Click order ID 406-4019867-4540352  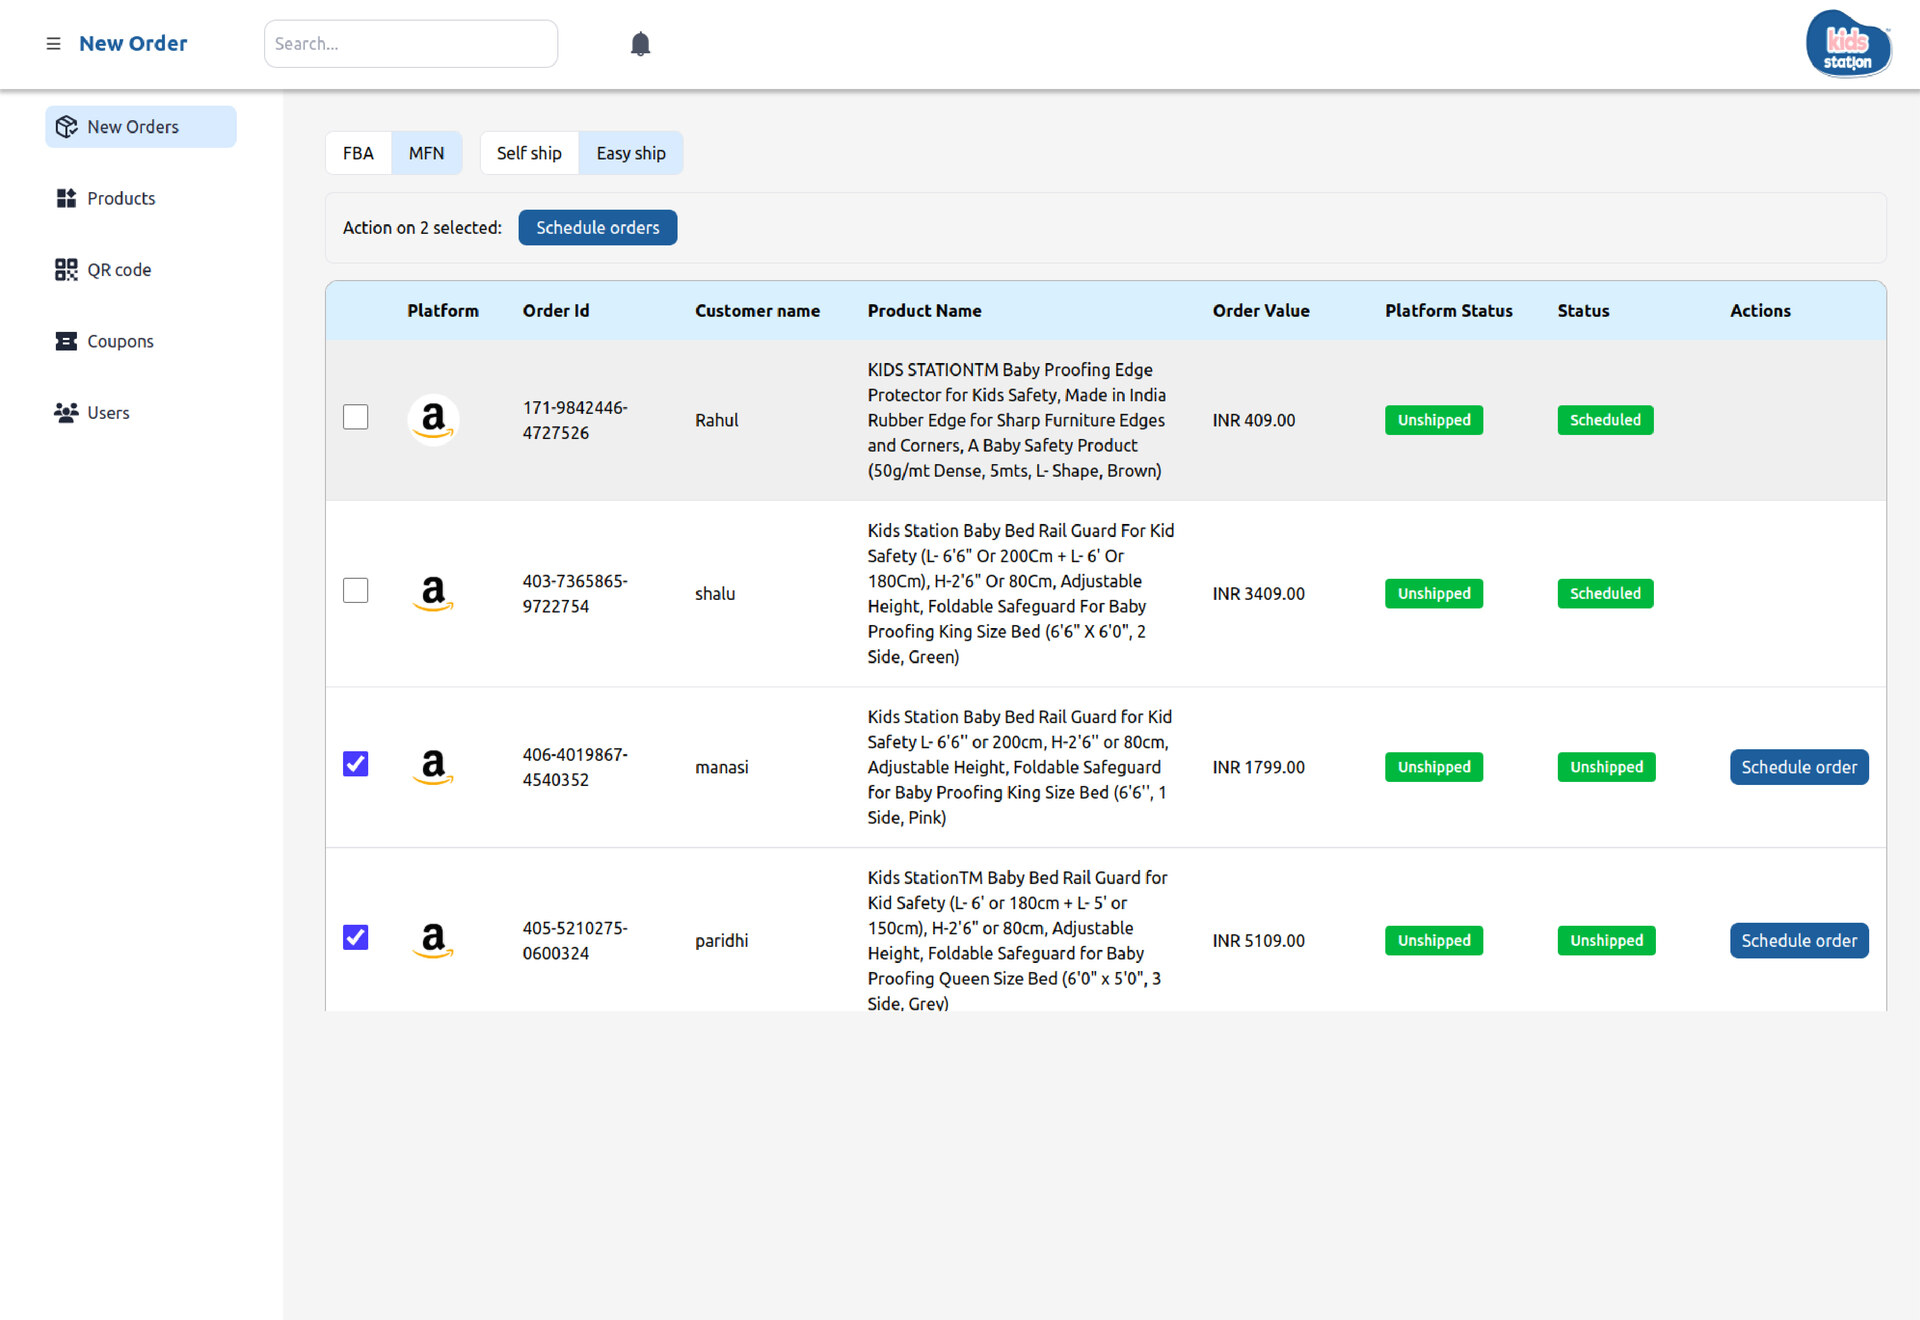coord(575,767)
